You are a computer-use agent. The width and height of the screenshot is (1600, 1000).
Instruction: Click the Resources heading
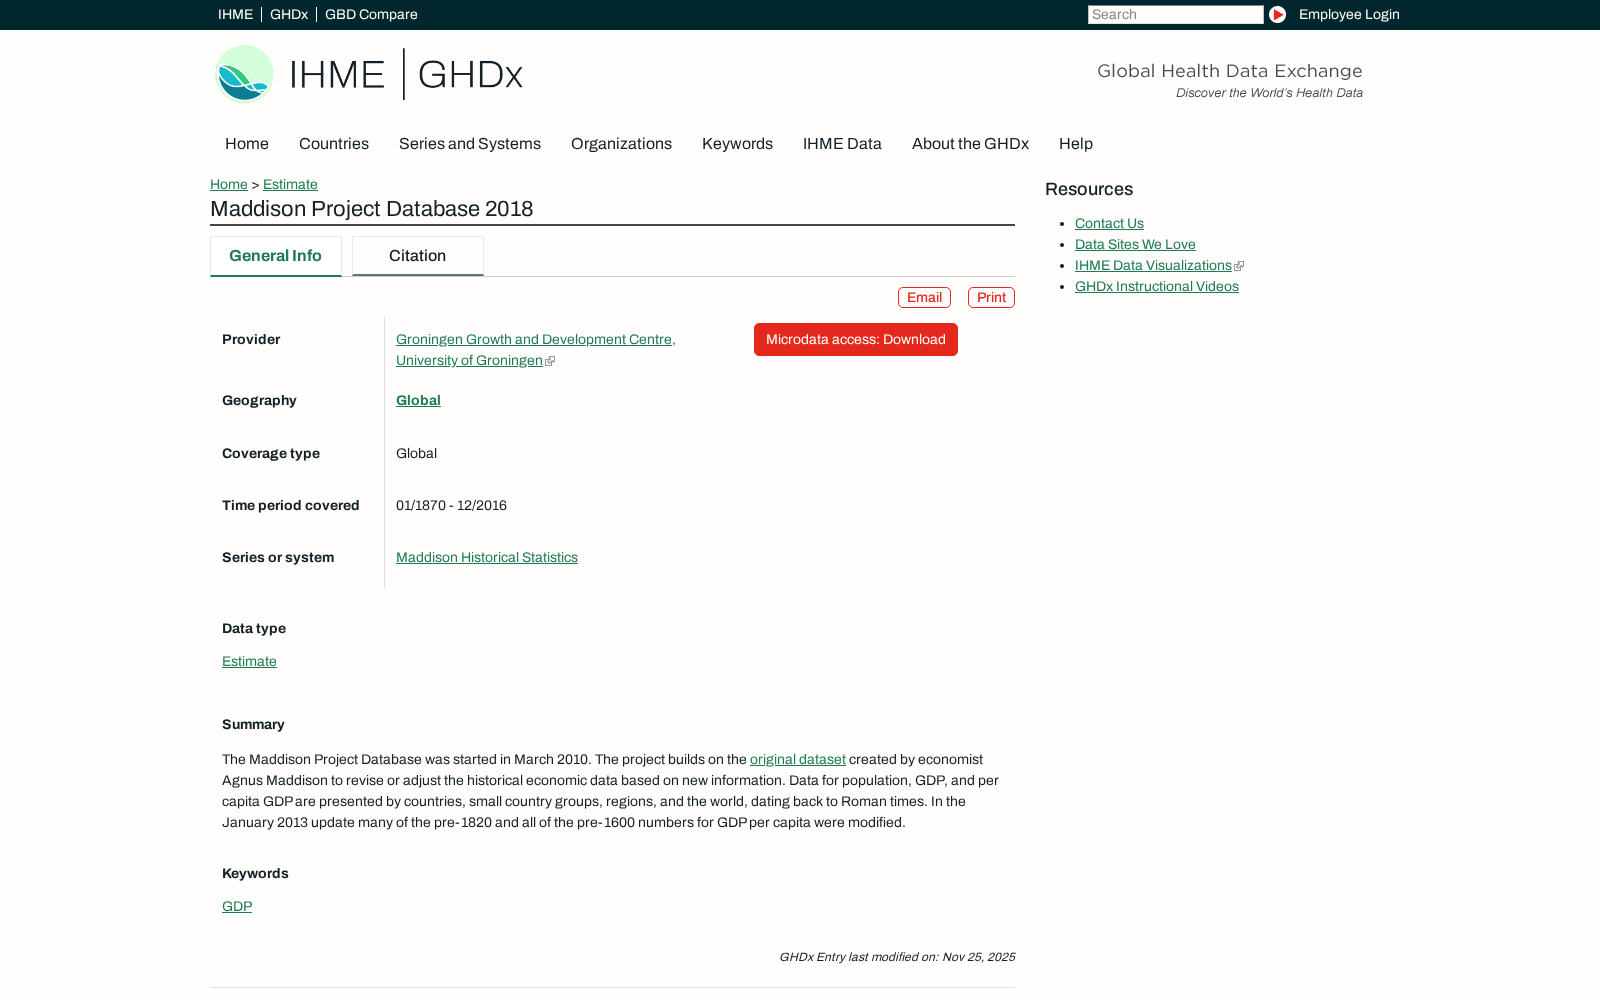pos(1089,190)
